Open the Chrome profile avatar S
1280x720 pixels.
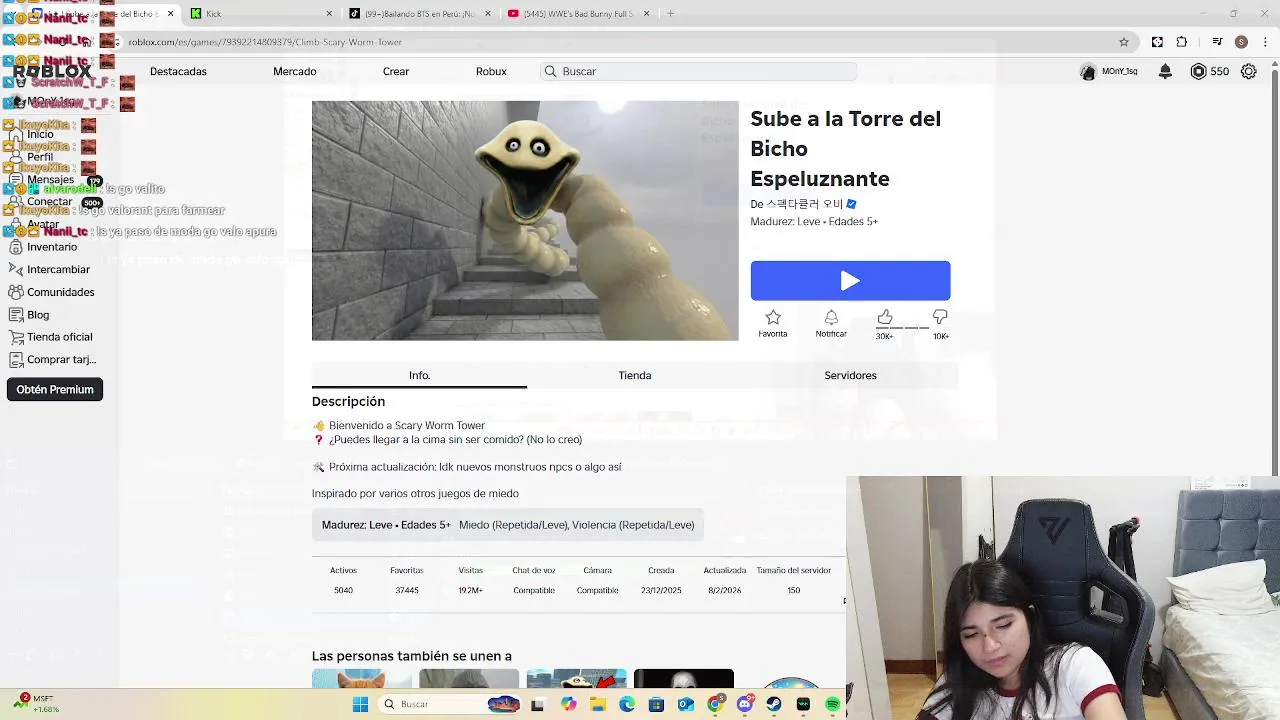pos(1241,42)
